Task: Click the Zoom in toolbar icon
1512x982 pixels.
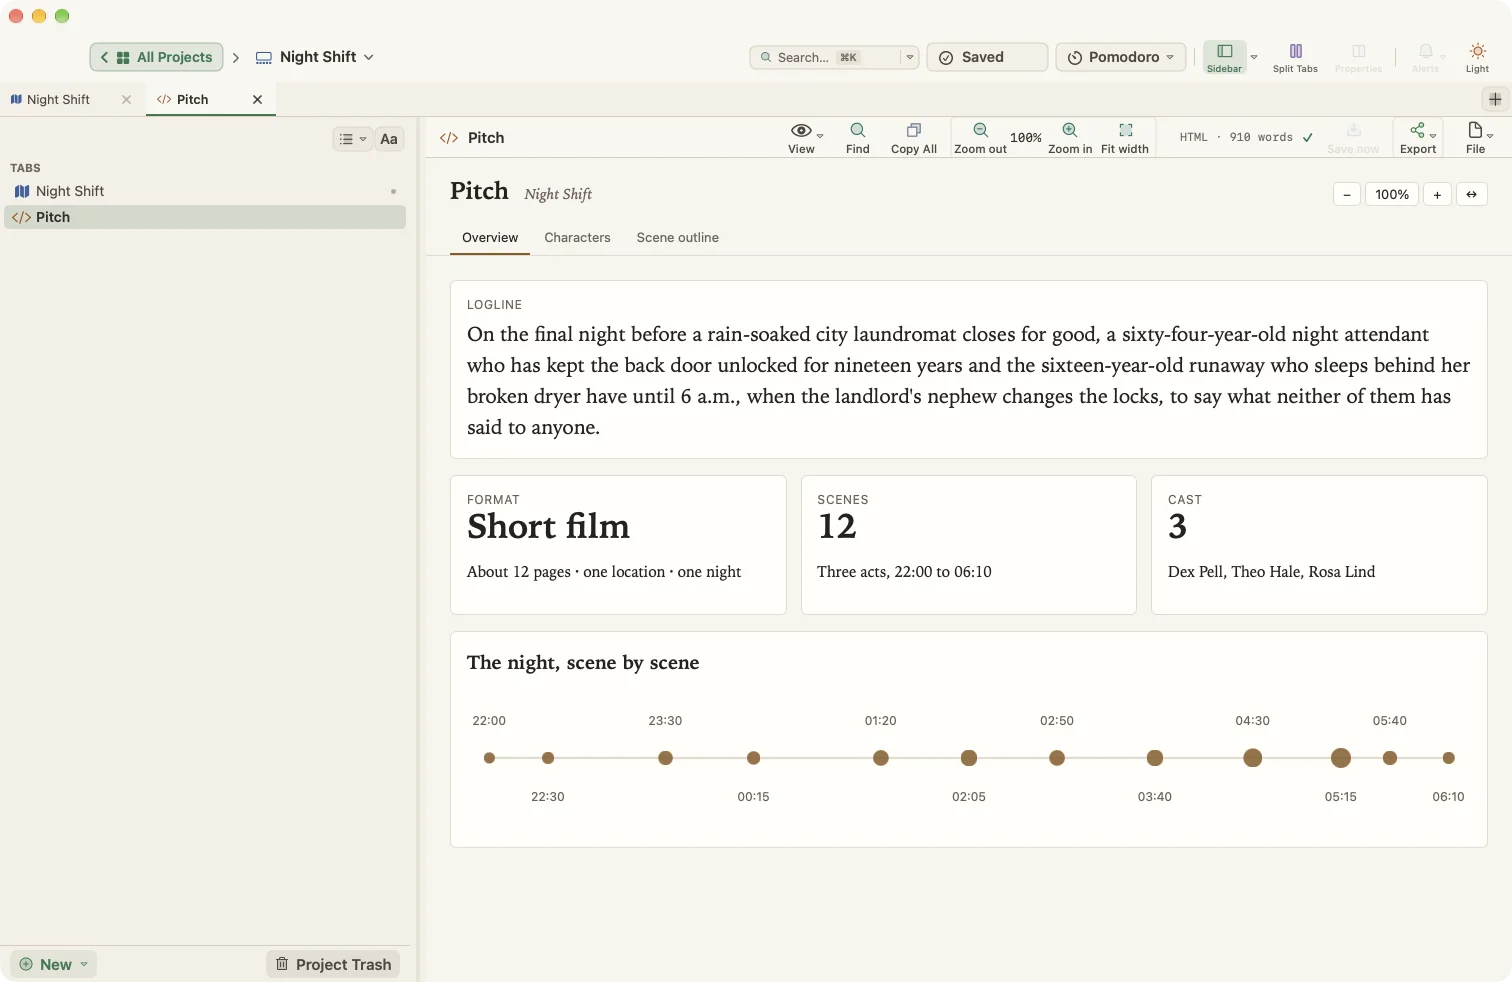Action: (x=1069, y=130)
